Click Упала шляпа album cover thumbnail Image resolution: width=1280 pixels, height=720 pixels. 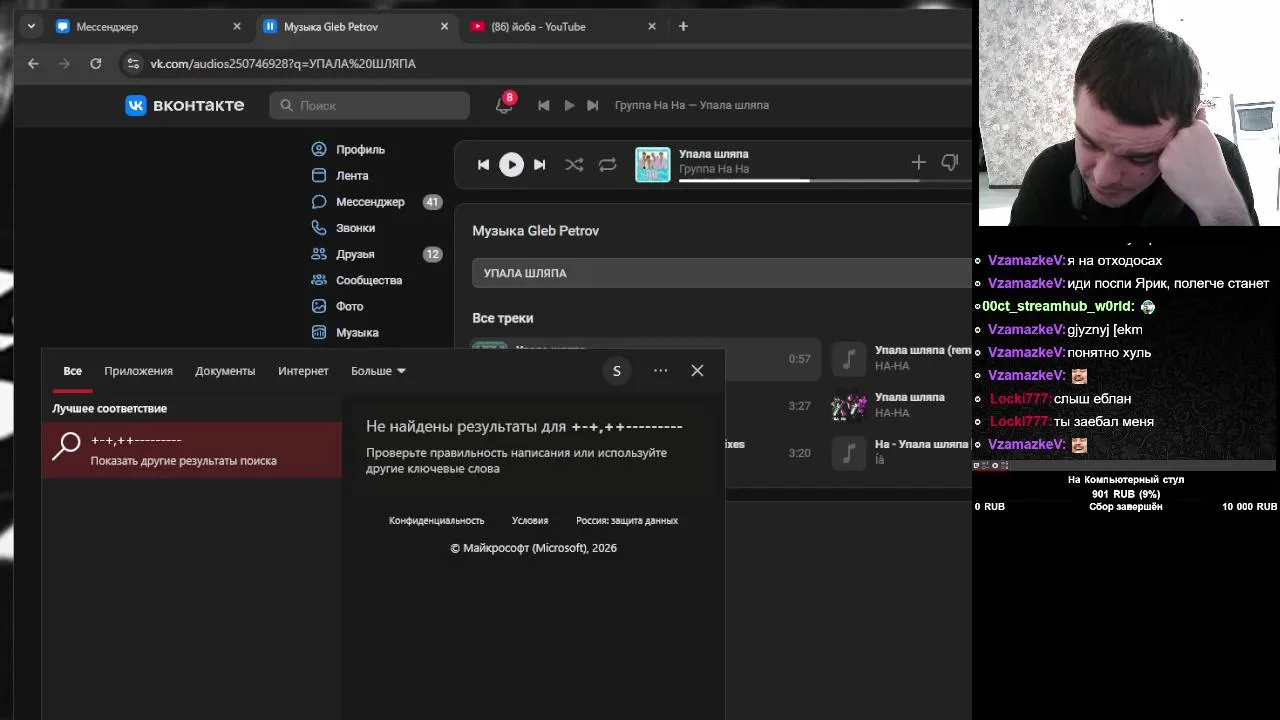pos(653,165)
